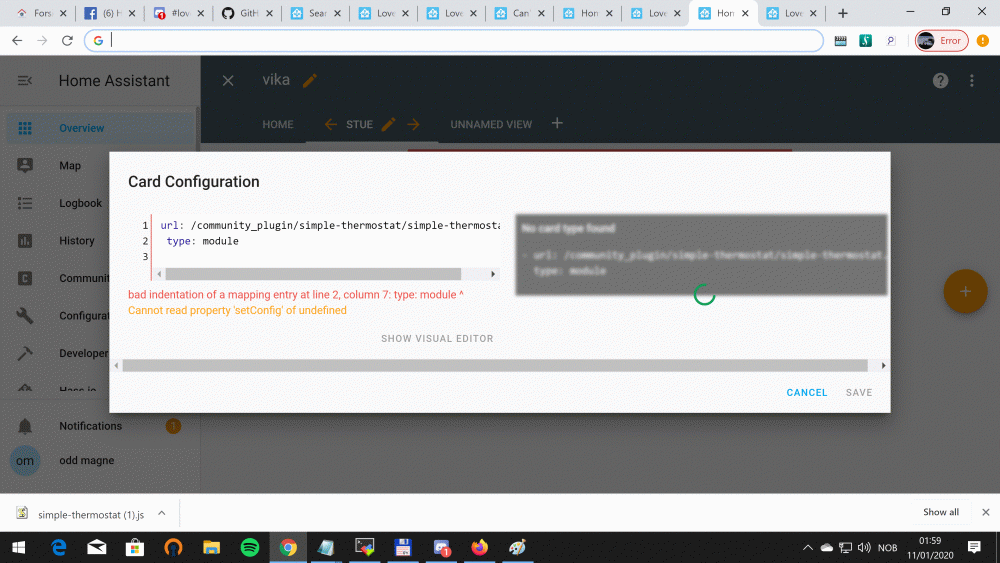Move STUE view right with arrow icon
This screenshot has height=563, width=1000.
click(413, 125)
